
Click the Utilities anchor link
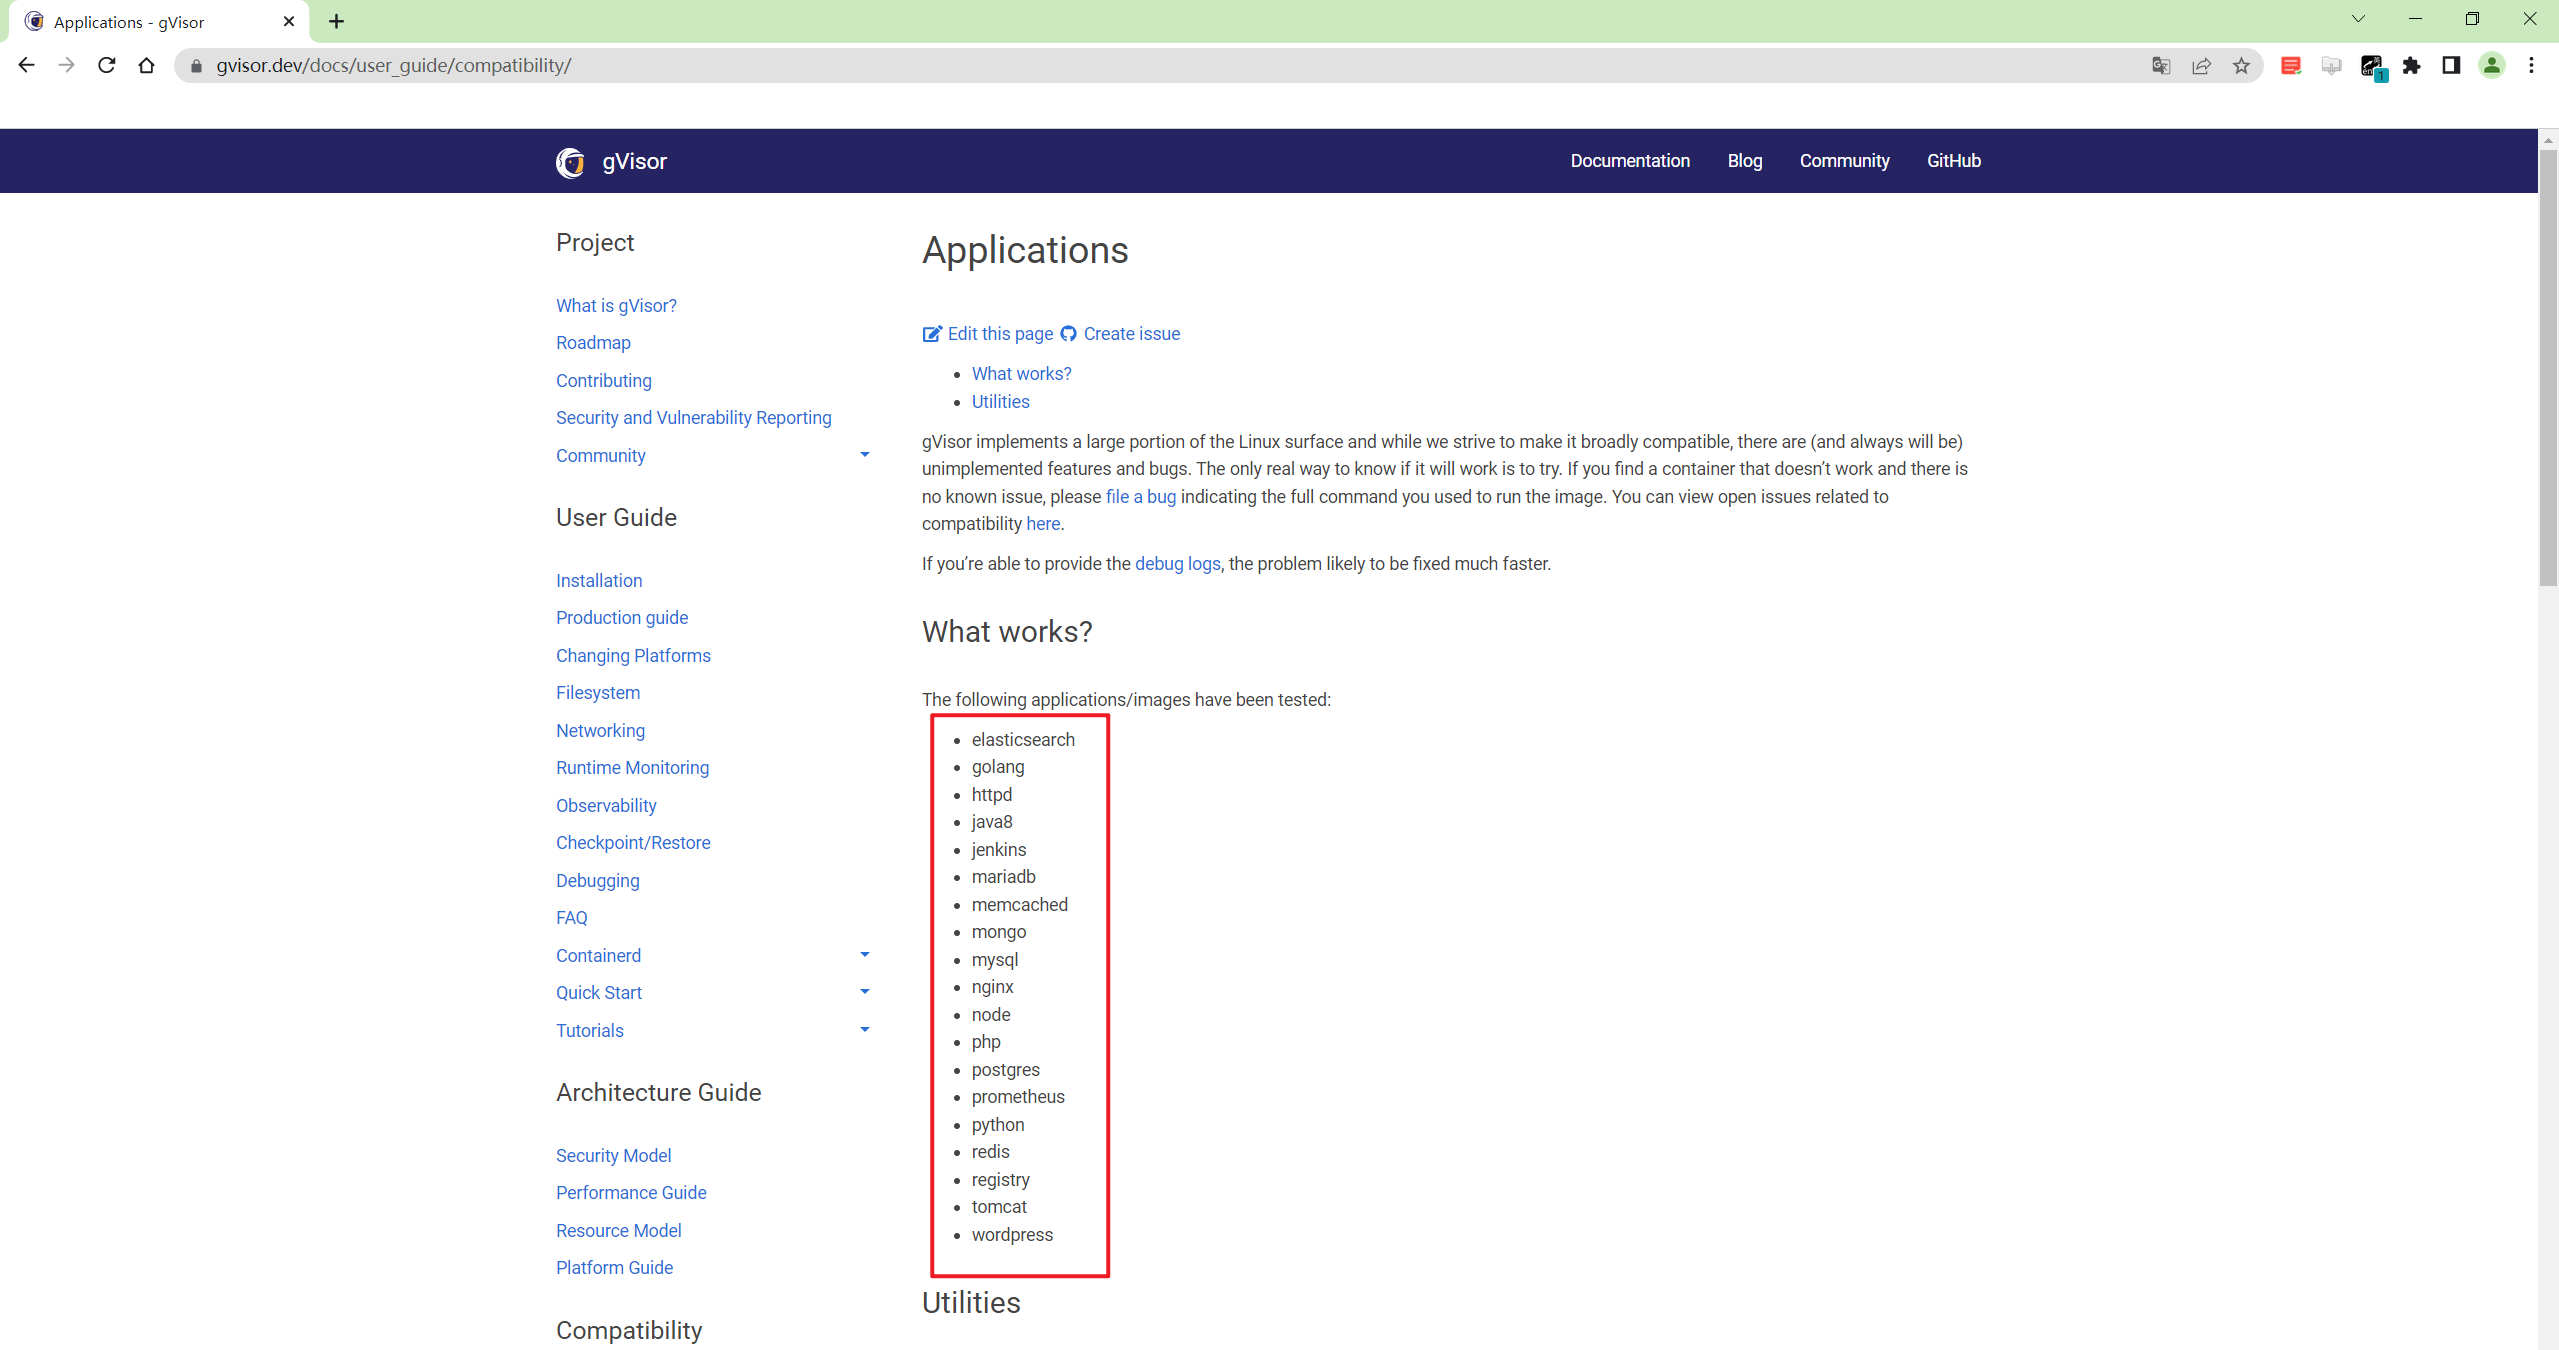(x=999, y=401)
